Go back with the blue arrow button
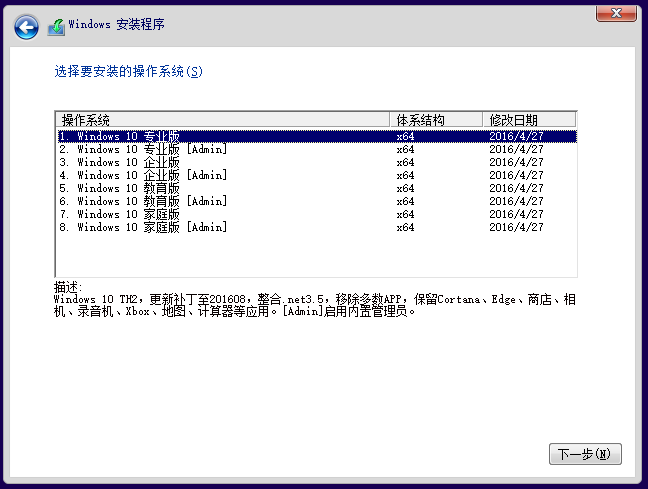Viewport: 648px width, 489px height. (x=26, y=27)
